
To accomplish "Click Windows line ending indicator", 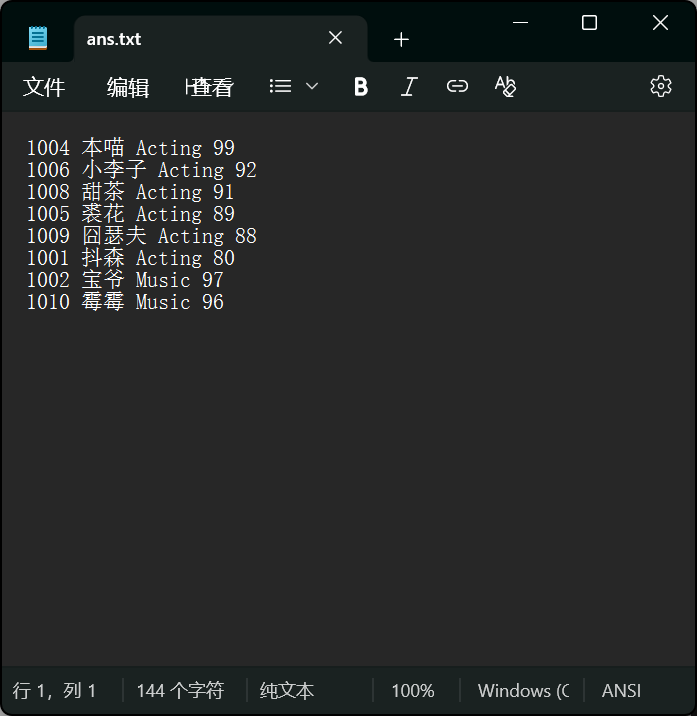I will (x=523, y=690).
